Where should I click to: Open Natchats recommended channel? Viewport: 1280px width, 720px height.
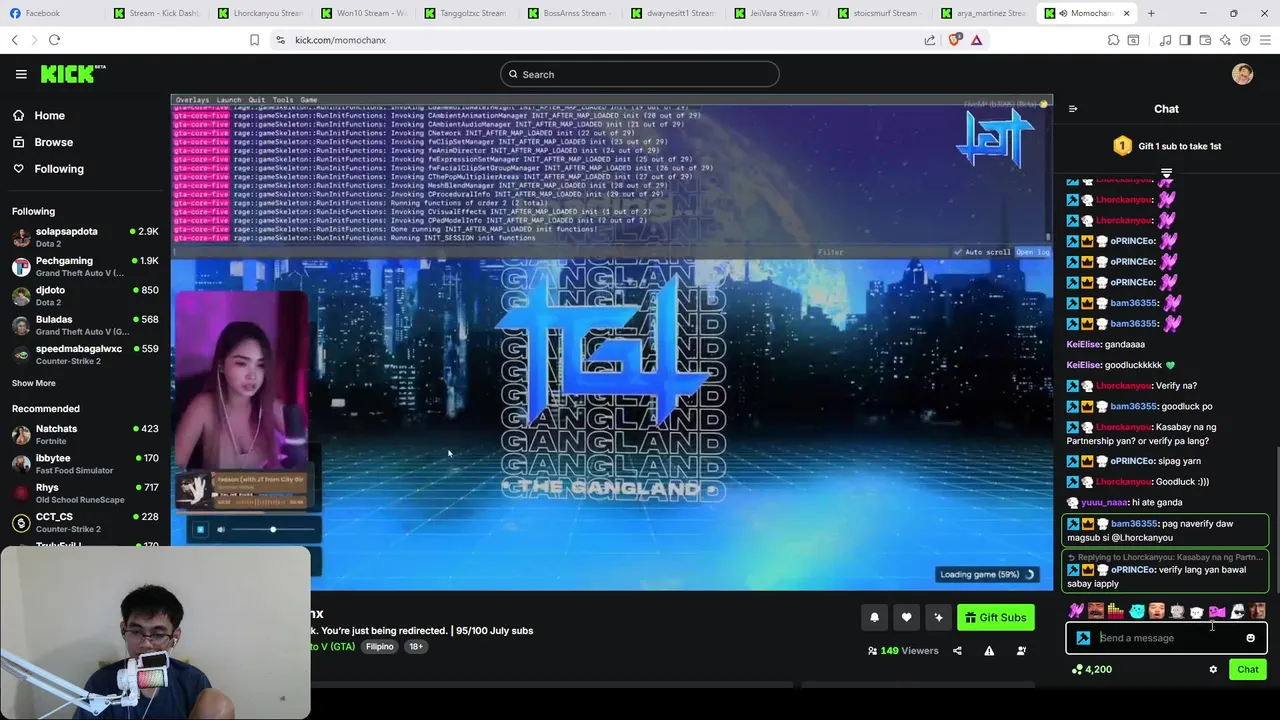(x=85, y=434)
